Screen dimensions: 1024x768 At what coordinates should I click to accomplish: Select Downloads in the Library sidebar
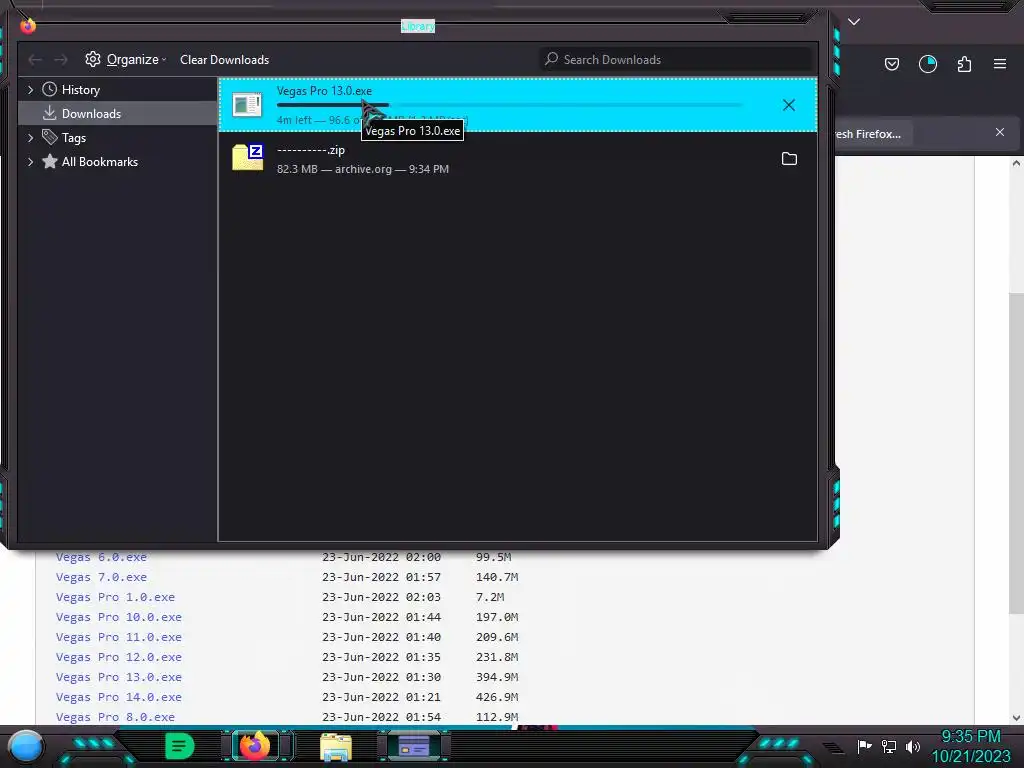[91, 114]
